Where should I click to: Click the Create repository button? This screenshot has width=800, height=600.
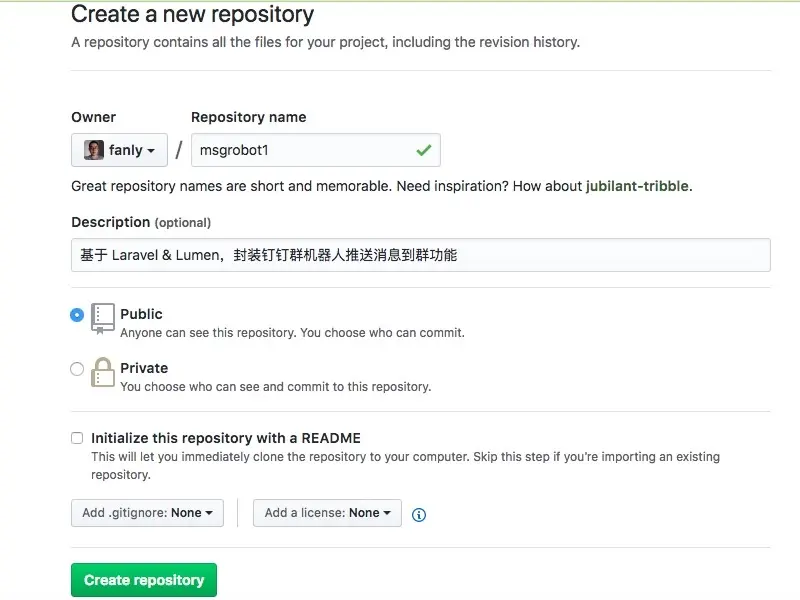click(x=144, y=580)
